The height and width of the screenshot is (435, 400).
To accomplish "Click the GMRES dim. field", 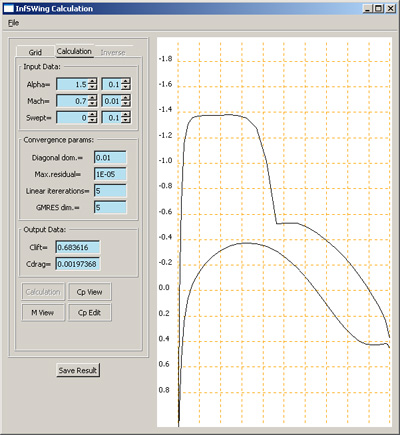I will [x=110, y=207].
